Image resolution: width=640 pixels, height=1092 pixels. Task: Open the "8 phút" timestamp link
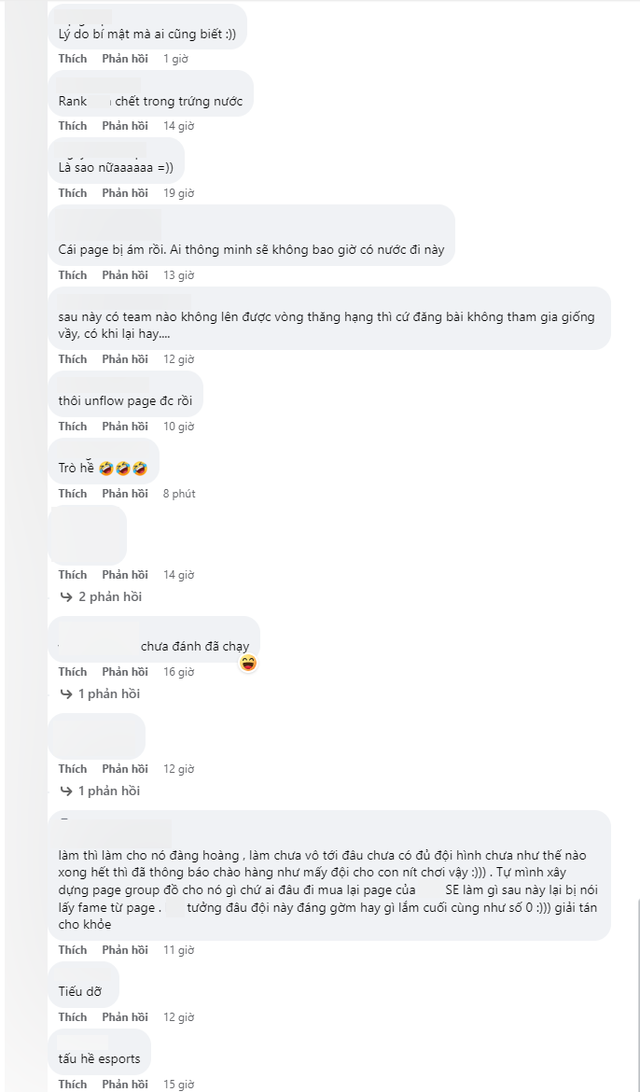tap(179, 494)
